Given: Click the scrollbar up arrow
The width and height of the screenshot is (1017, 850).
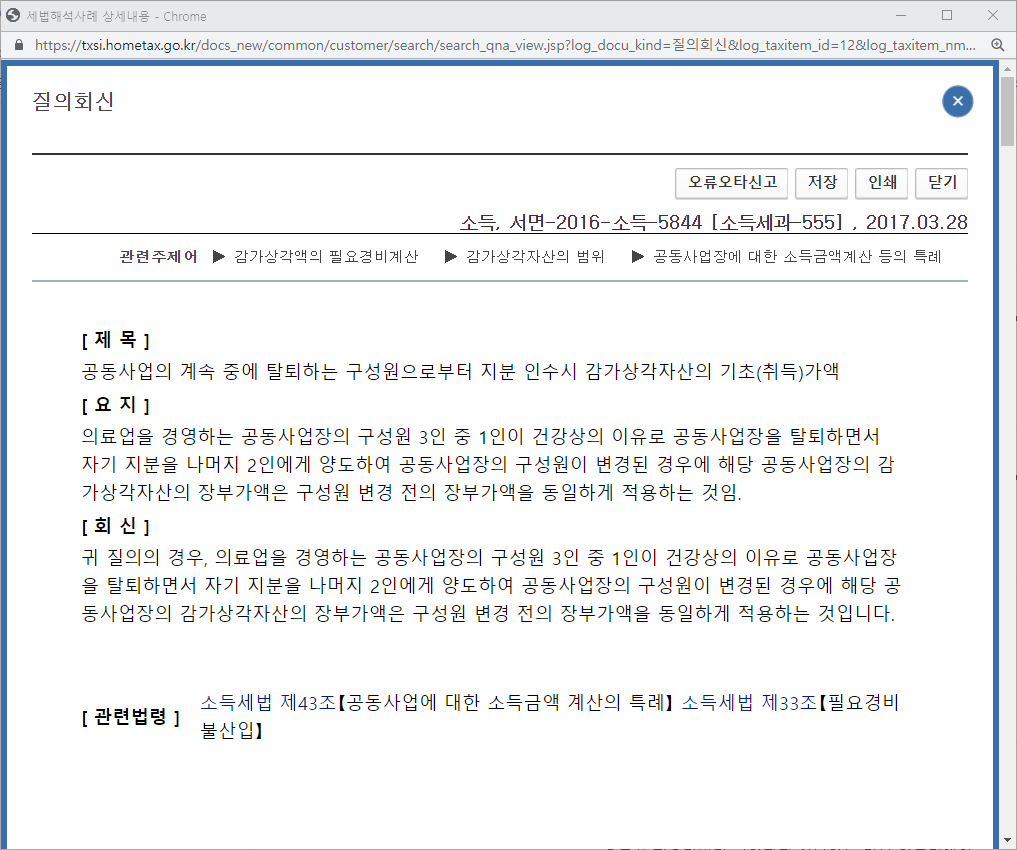Looking at the screenshot, I should point(1007,68).
